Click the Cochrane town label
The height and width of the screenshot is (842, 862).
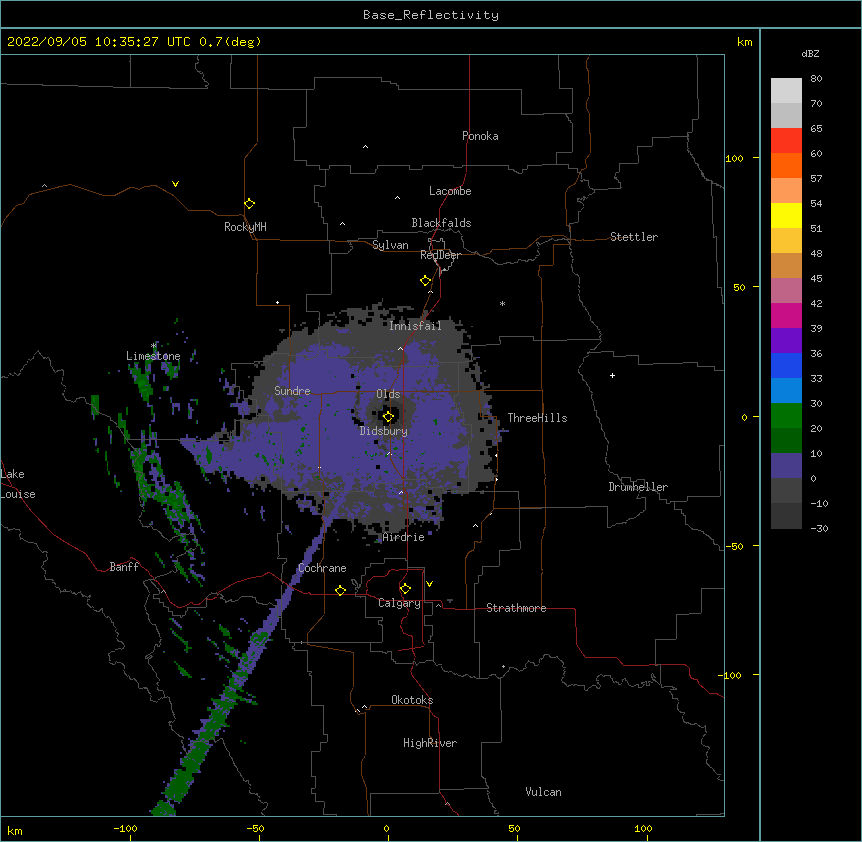pos(322,568)
